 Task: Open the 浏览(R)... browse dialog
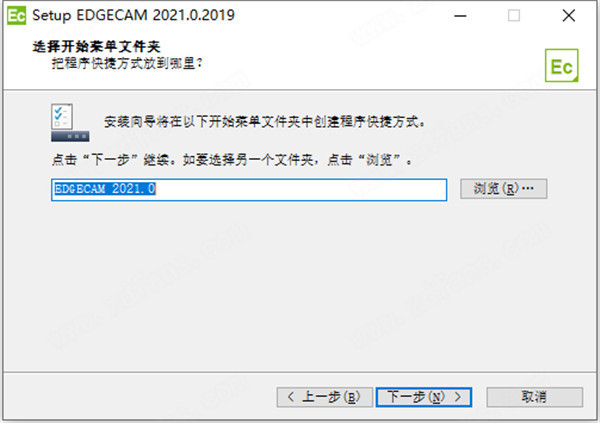pyautogui.click(x=504, y=189)
